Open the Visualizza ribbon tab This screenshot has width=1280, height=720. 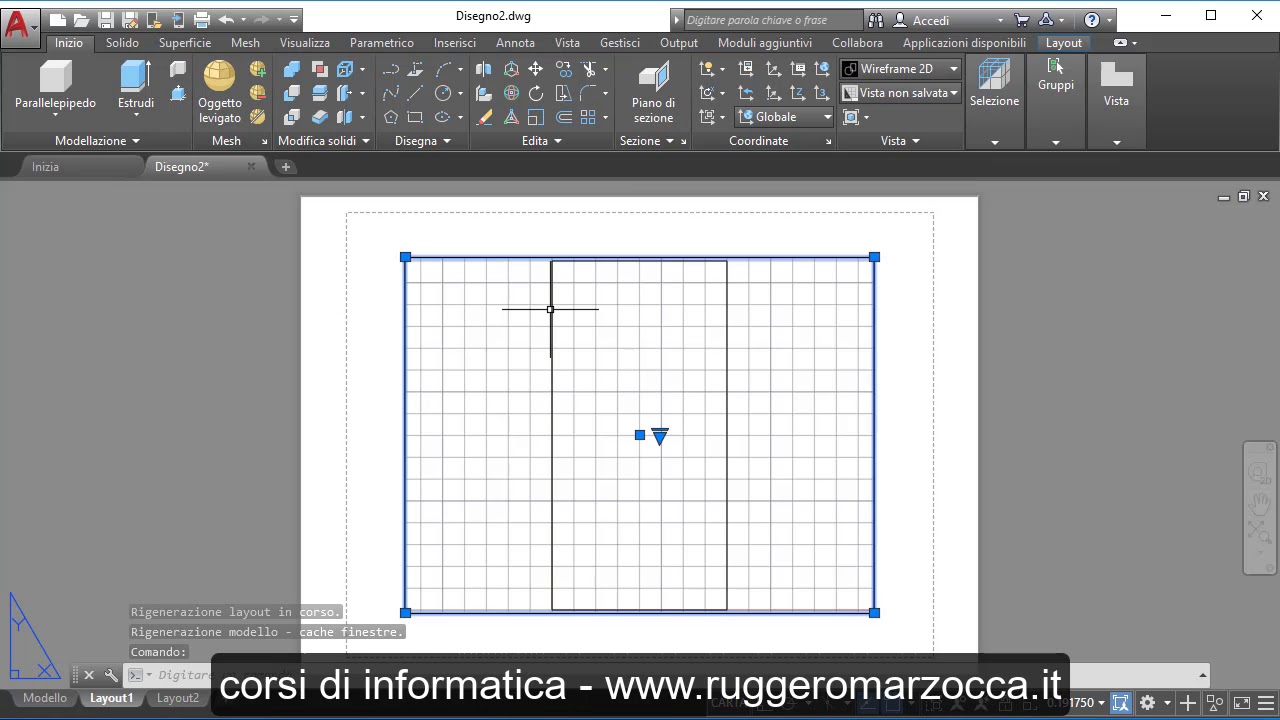pyautogui.click(x=304, y=43)
